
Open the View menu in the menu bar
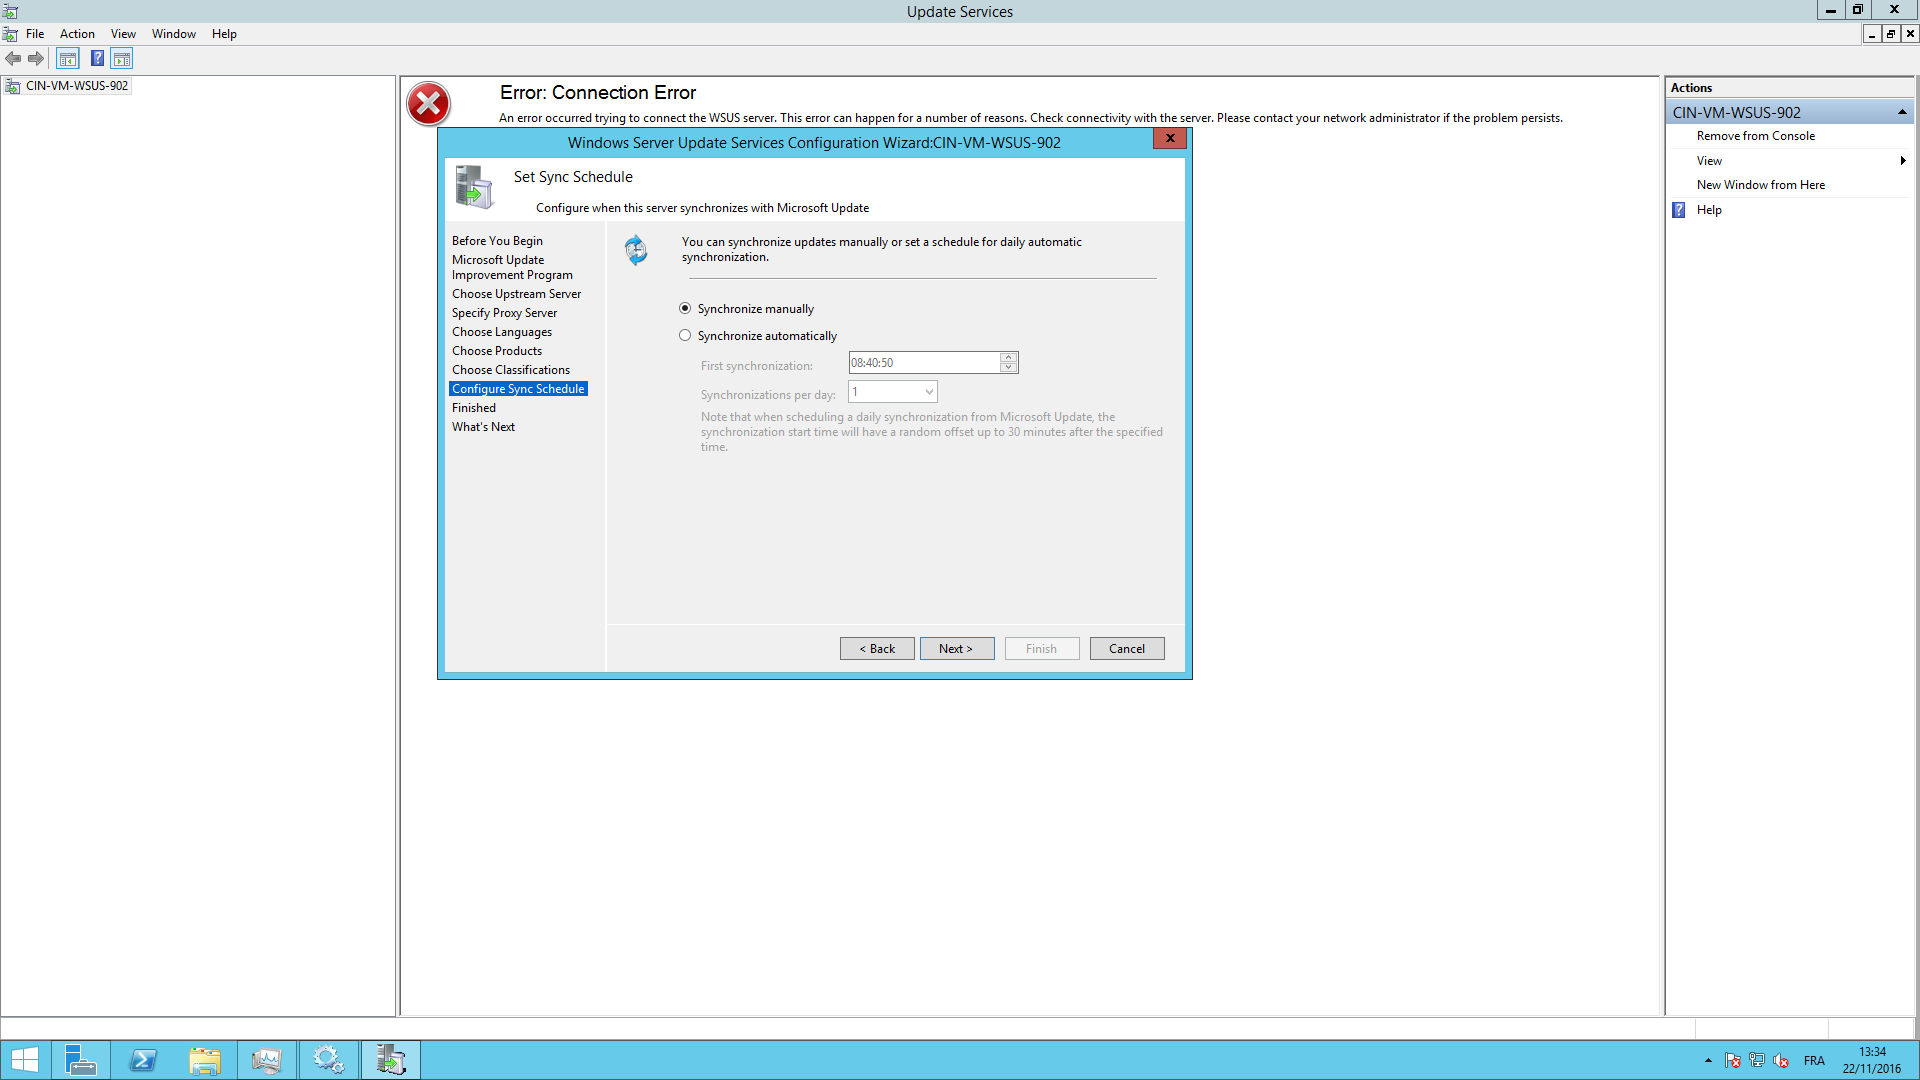pos(123,34)
